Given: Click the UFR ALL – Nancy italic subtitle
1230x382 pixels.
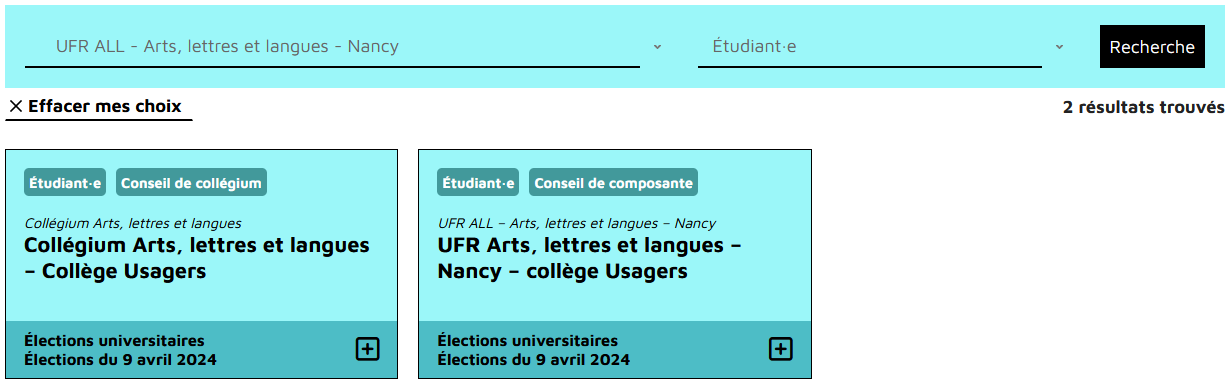Looking at the screenshot, I should [x=577, y=224].
